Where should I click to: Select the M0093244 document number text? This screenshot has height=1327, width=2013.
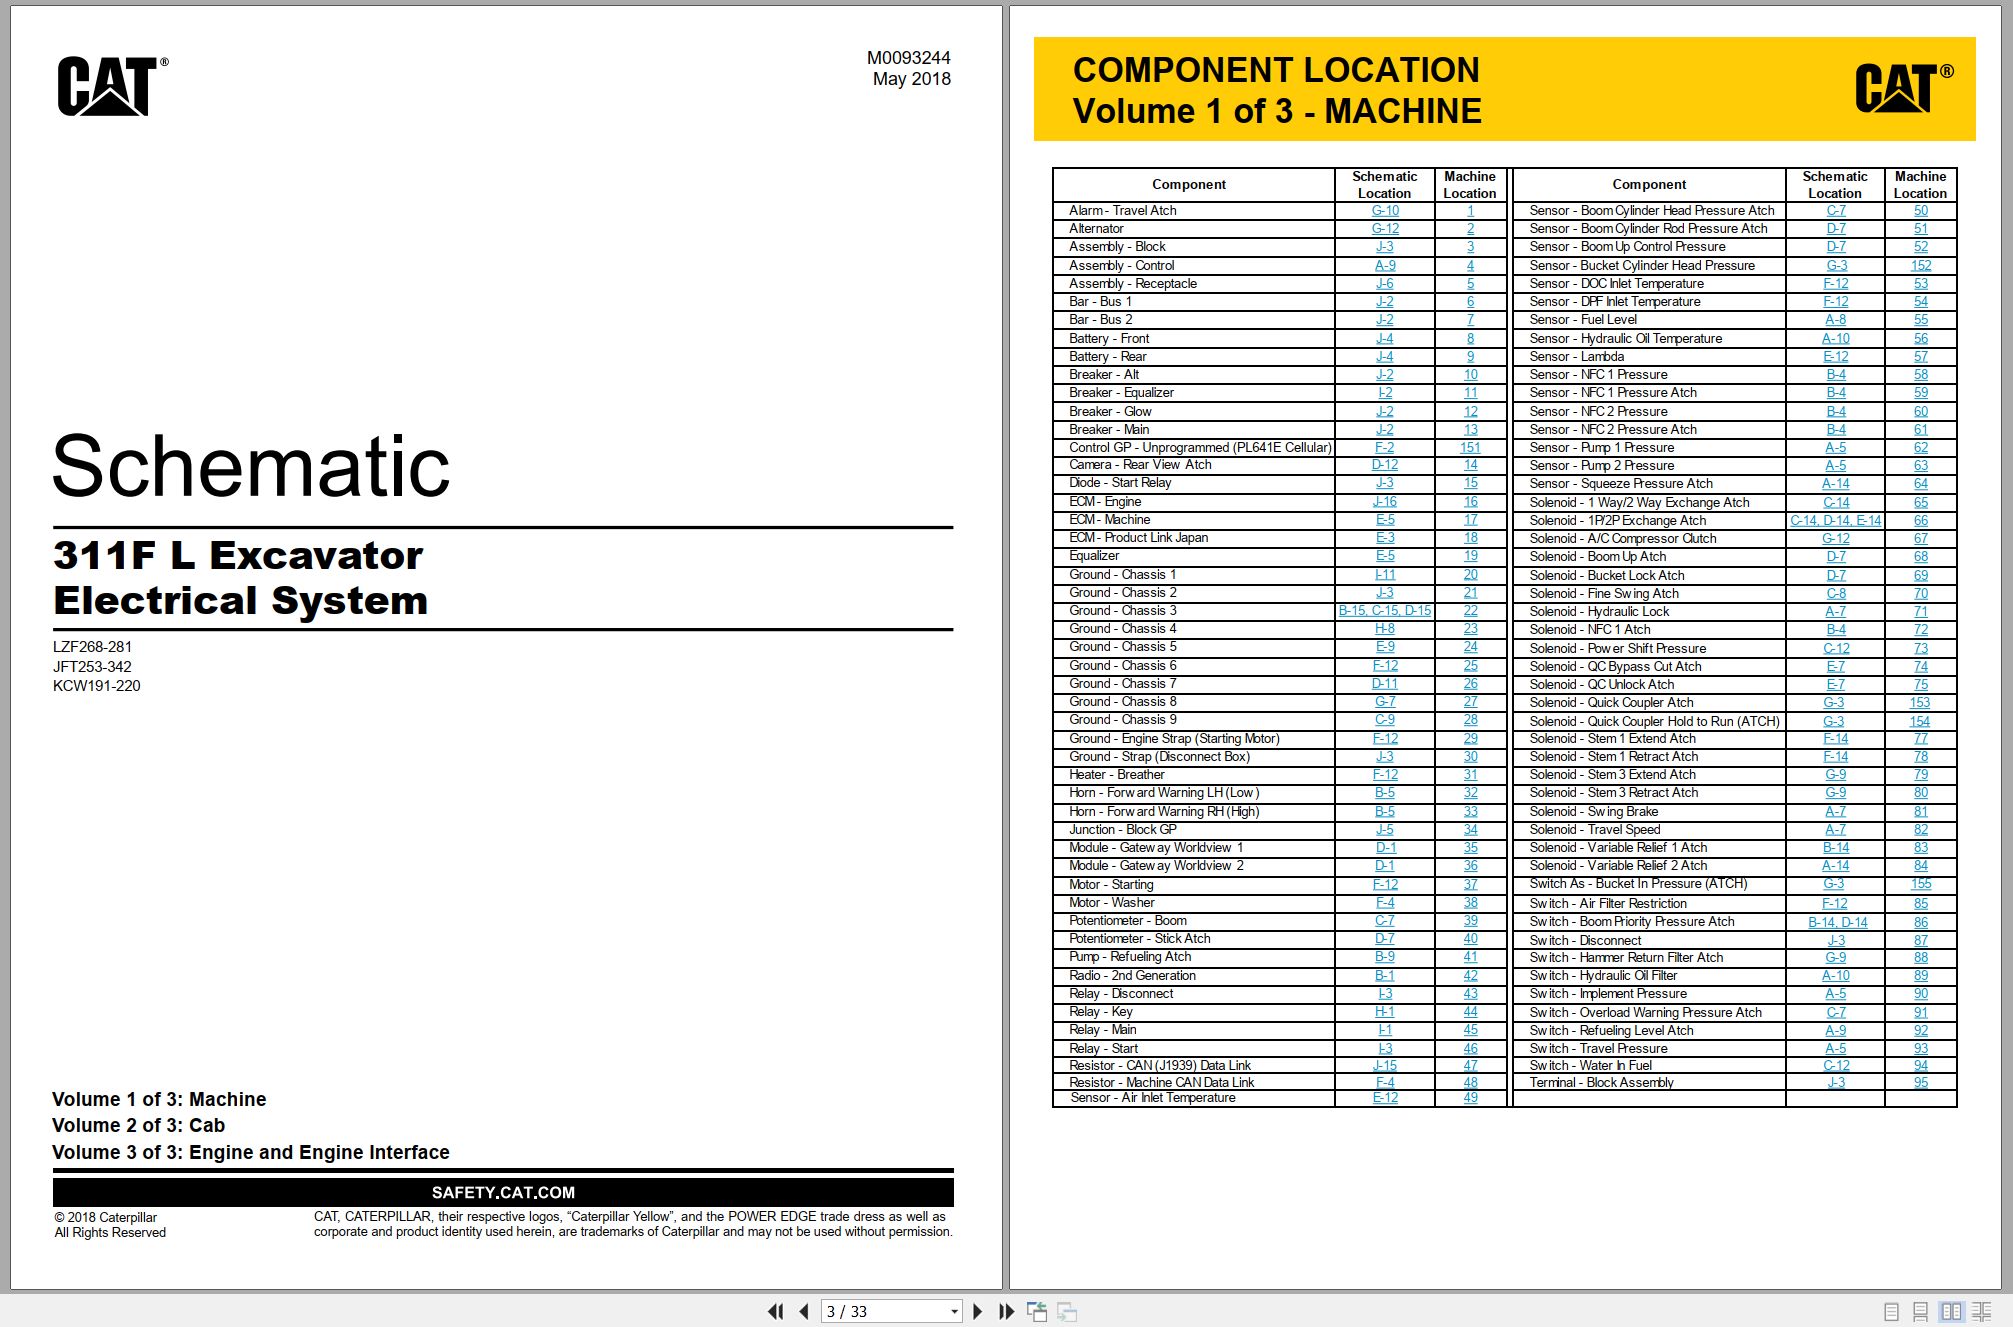(x=908, y=58)
